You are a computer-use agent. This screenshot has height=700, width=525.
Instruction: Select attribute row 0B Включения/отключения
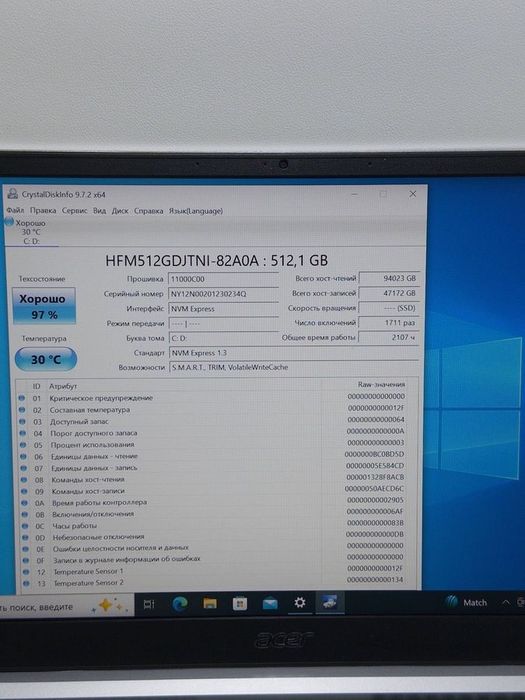[x=218, y=514]
